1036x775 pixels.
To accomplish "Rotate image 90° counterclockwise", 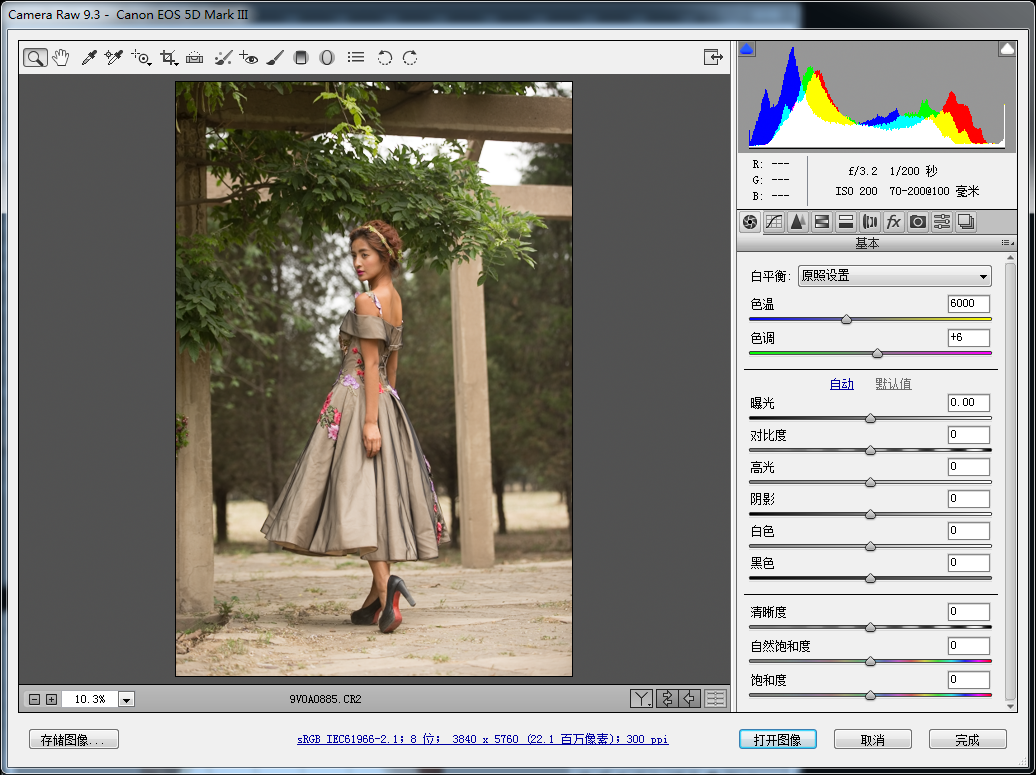I will click(385, 57).
